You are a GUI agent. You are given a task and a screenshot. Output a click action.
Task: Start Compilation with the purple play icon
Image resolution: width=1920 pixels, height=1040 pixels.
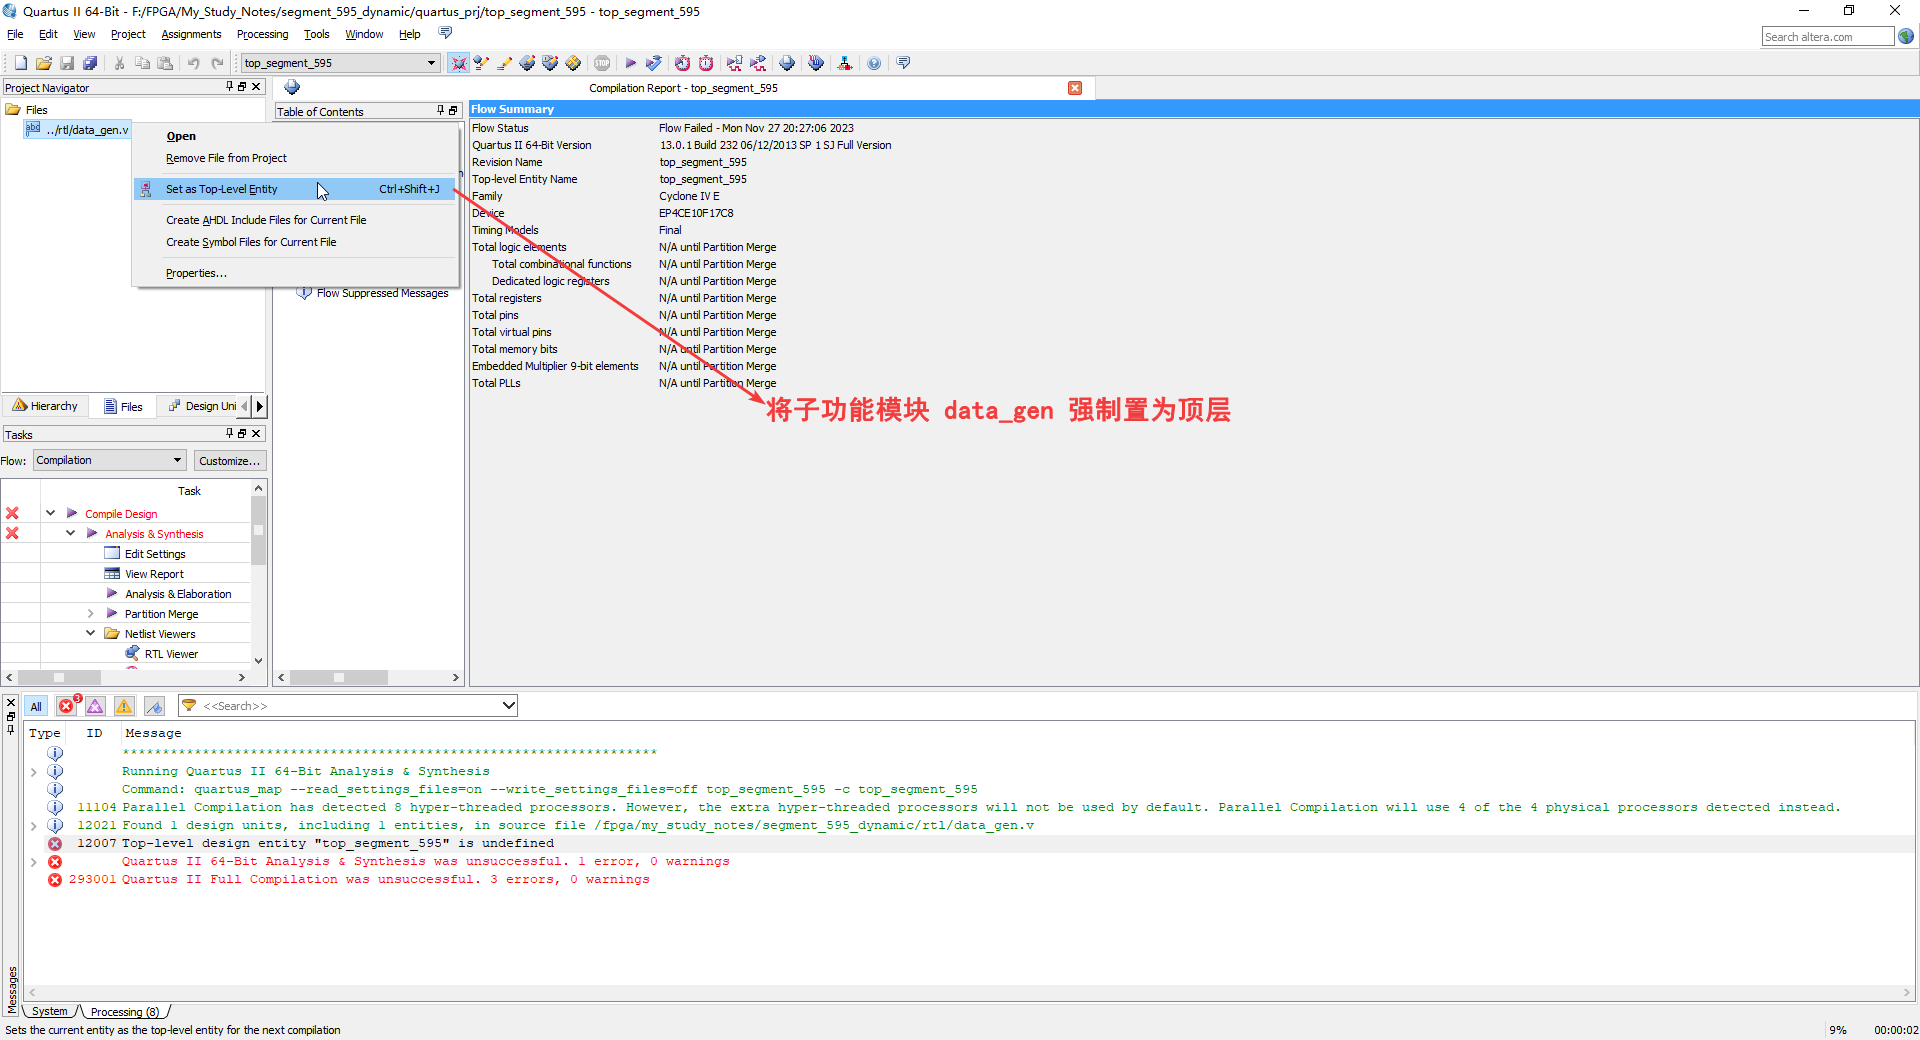coord(631,63)
